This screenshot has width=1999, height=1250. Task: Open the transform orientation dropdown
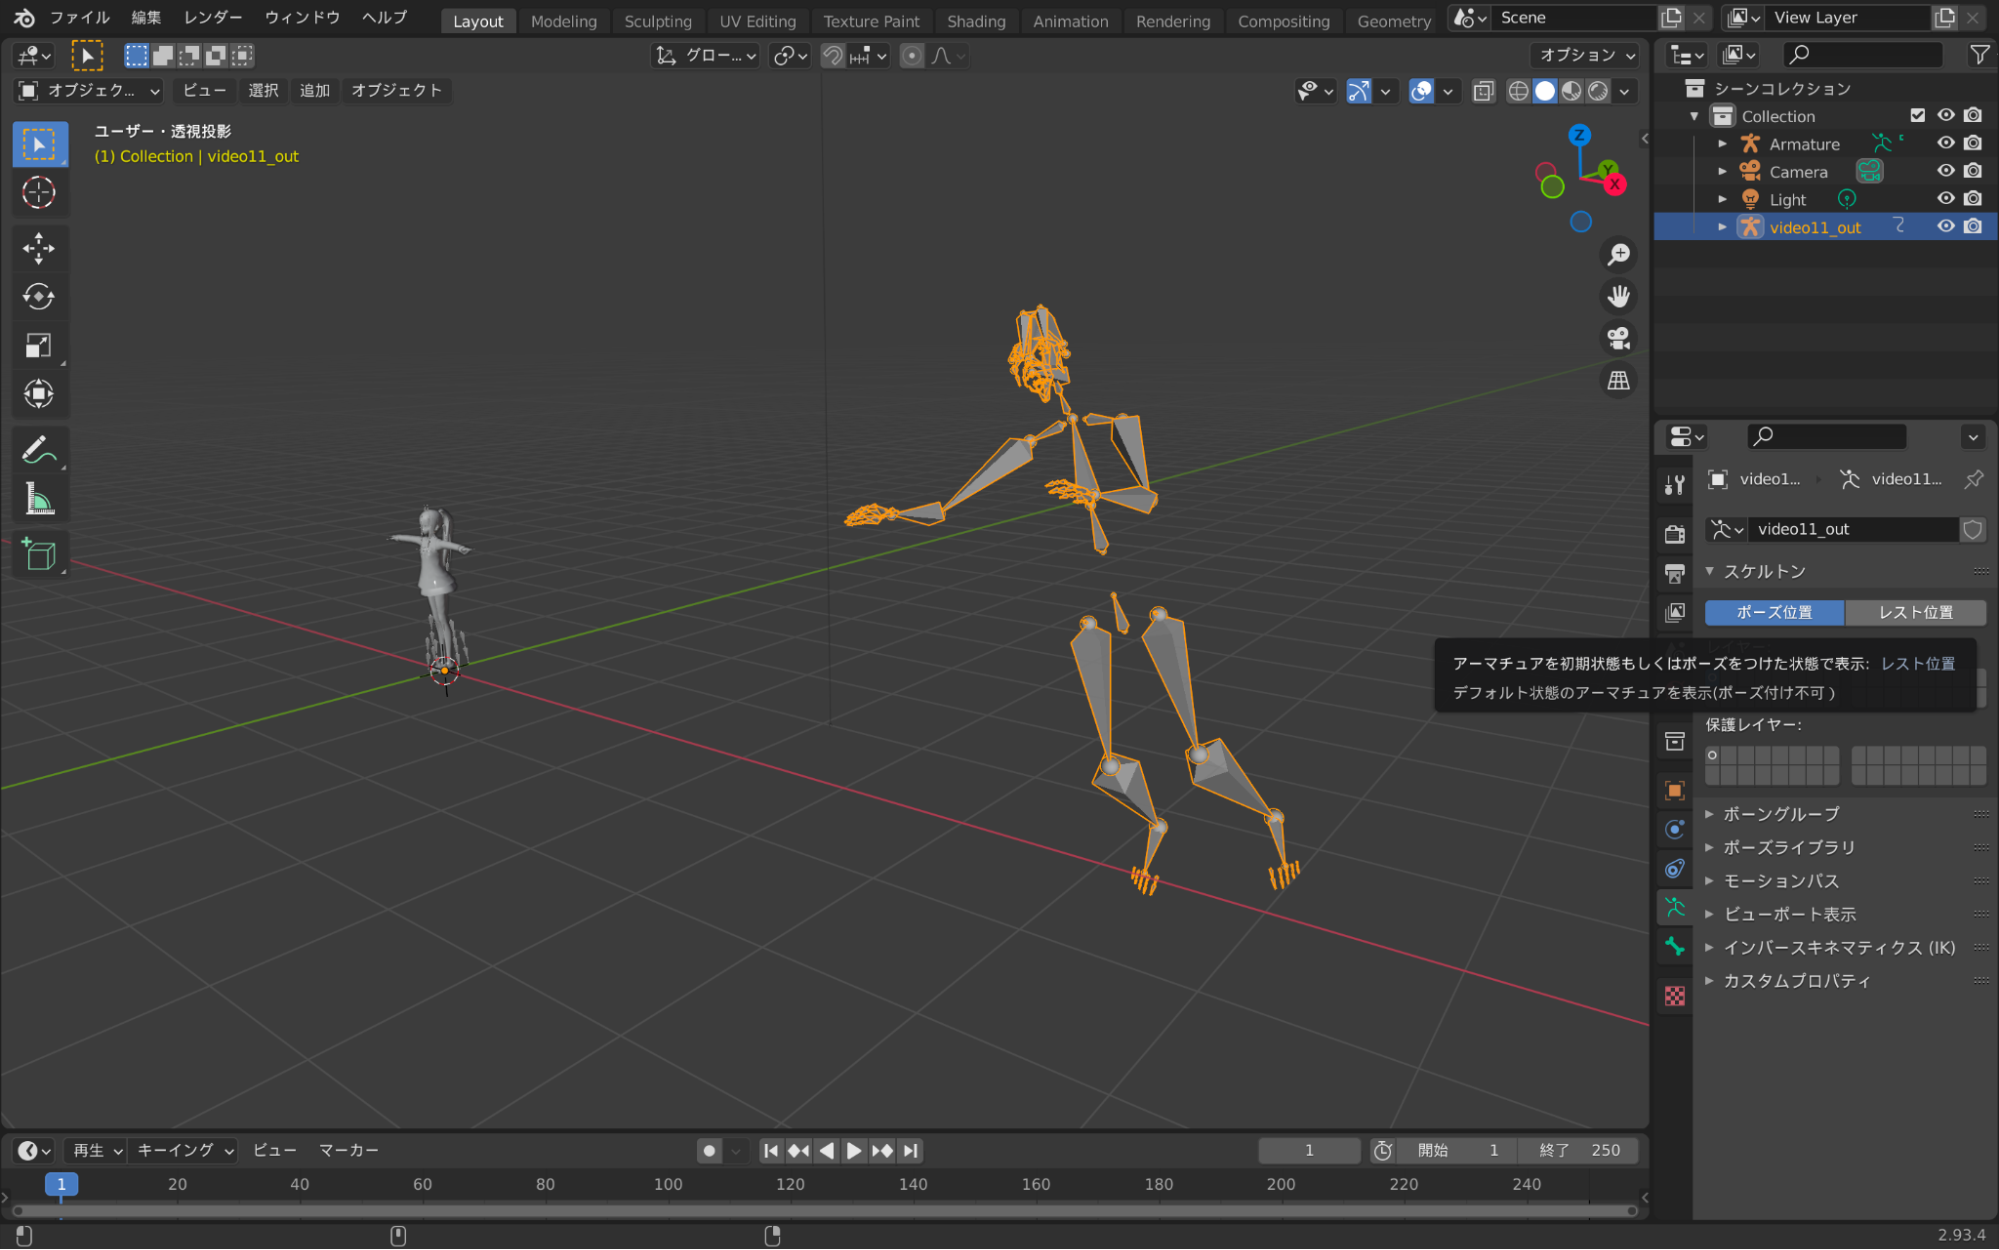tap(705, 56)
